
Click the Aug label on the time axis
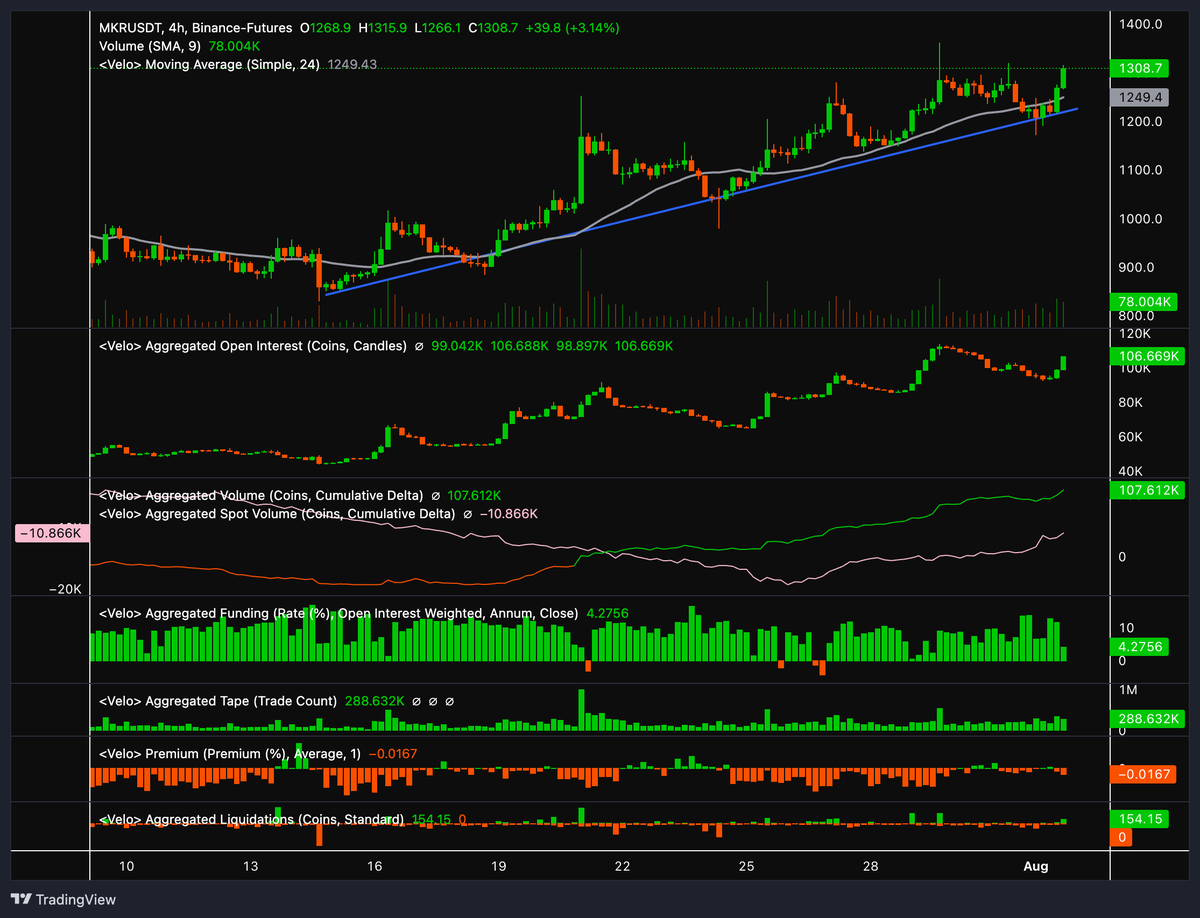[1035, 865]
